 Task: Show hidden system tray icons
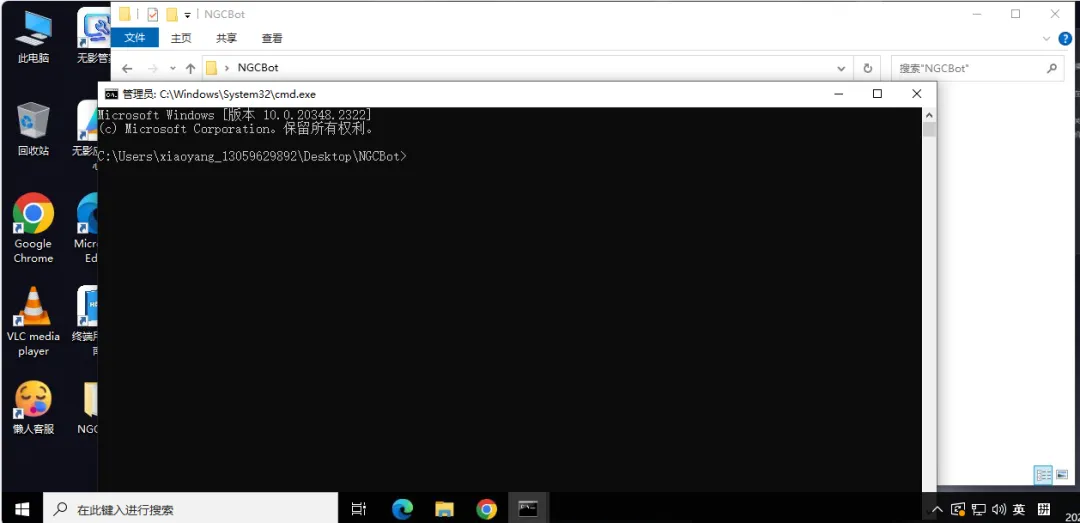tap(937, 510)
